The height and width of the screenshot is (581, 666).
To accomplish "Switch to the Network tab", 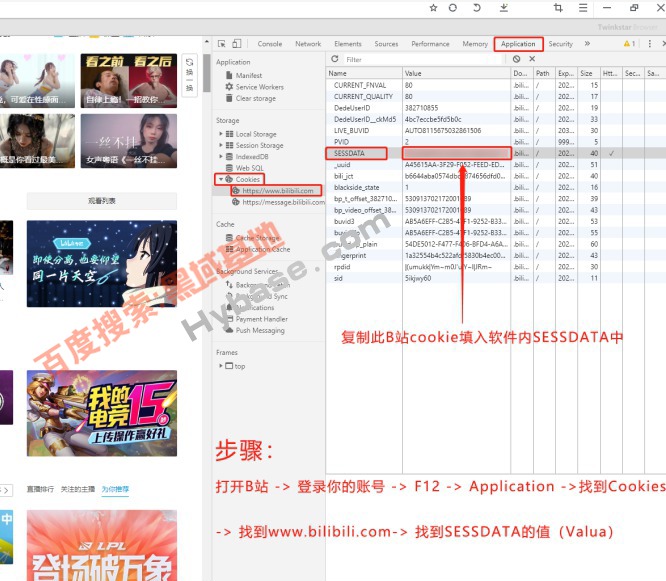I will point(308,44).
